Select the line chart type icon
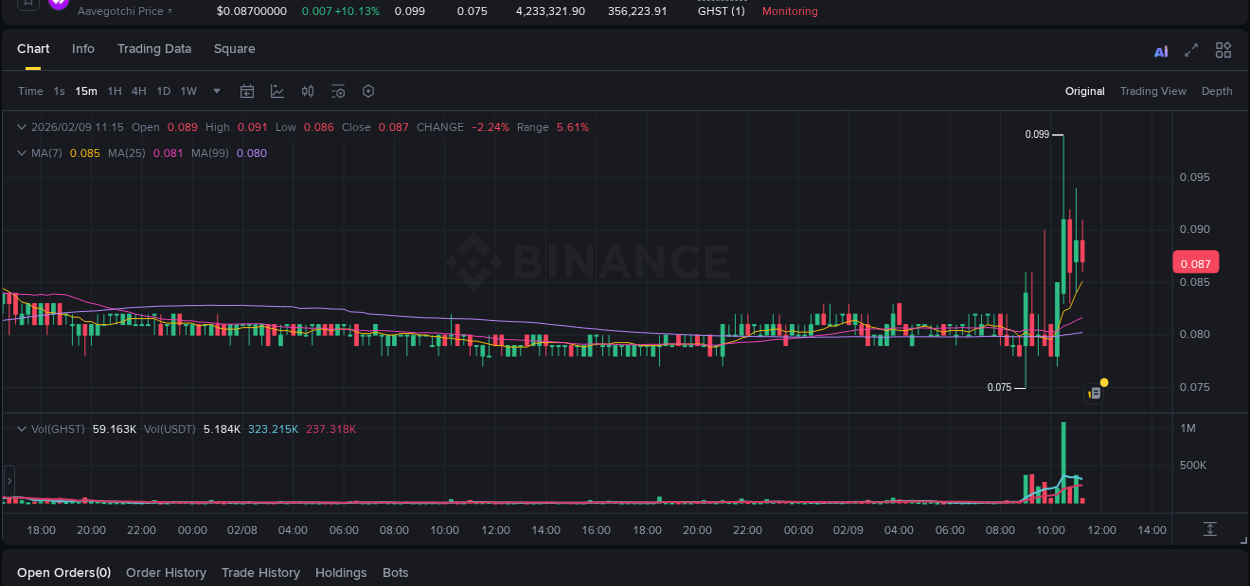This screenshot has width=1250, height=586. [277, 90]
